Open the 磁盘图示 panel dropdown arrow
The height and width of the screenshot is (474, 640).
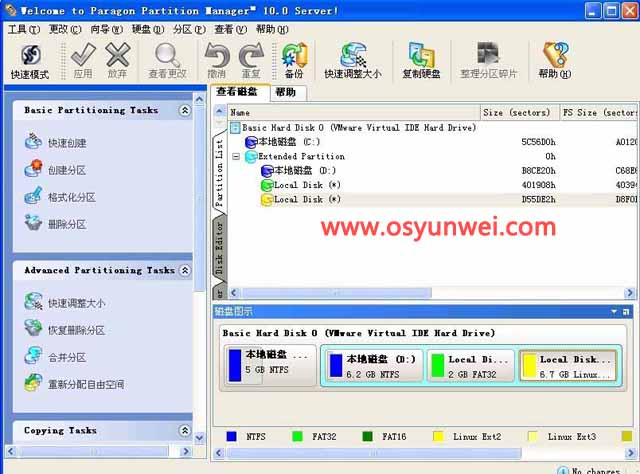614,312
